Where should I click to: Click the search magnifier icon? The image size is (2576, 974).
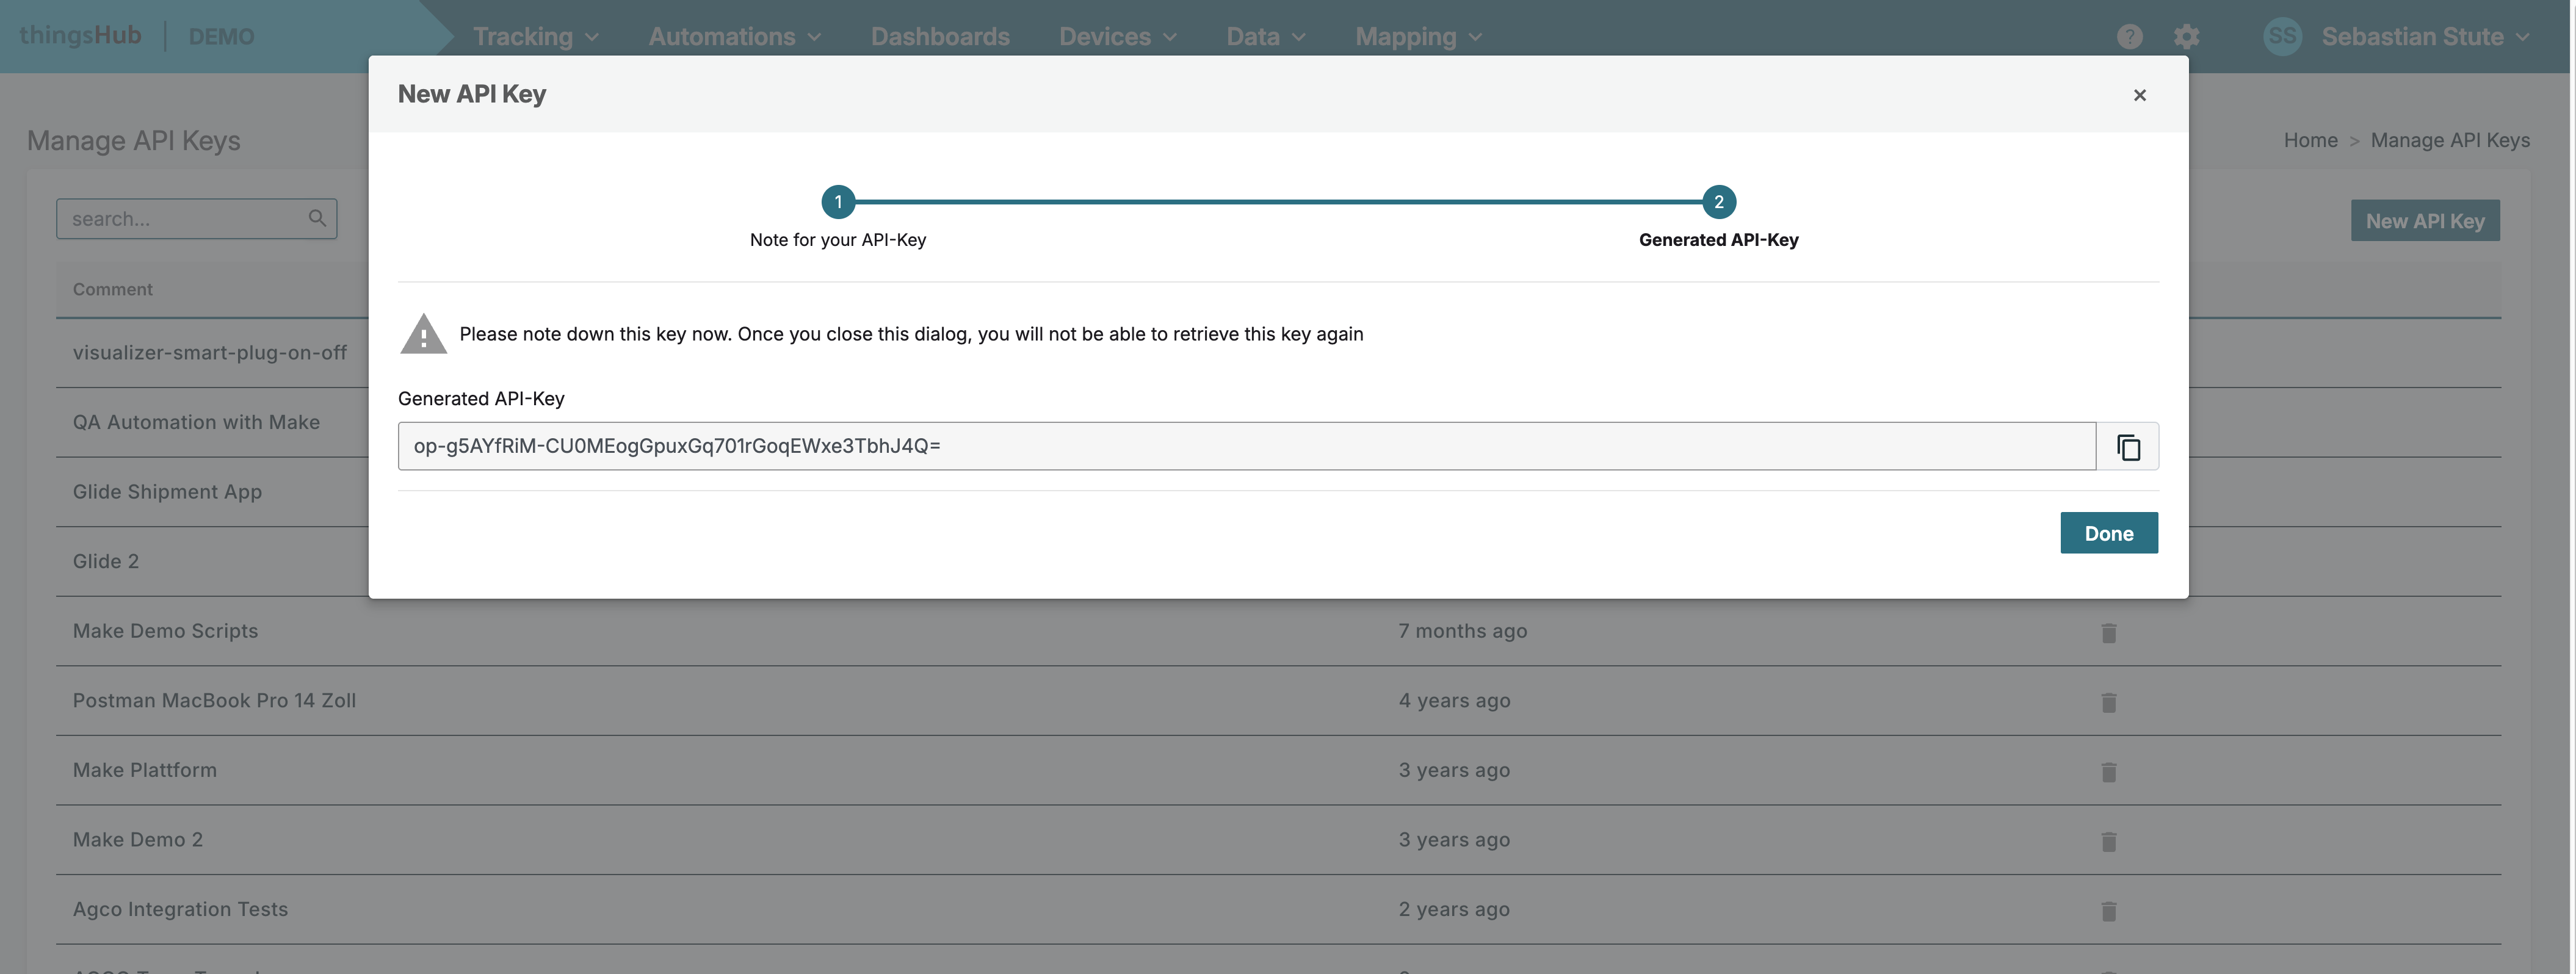[x=317, y=218]
